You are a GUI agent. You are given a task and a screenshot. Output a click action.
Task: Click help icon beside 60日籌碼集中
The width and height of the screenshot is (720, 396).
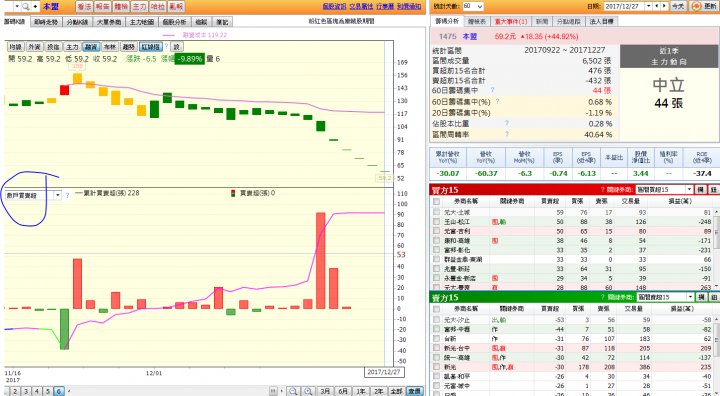pyautogui.click(x=493, y=90)
